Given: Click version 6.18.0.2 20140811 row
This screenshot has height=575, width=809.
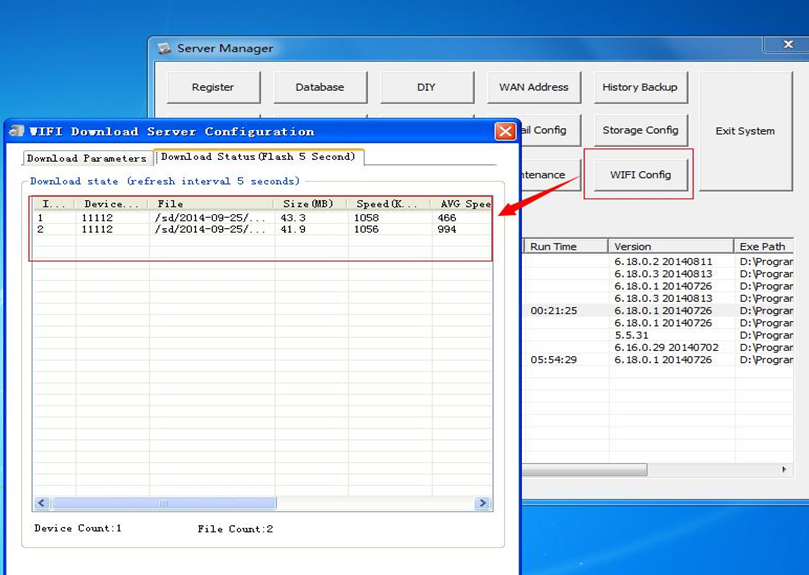Looking at the screenshot, I should point(663,262).
